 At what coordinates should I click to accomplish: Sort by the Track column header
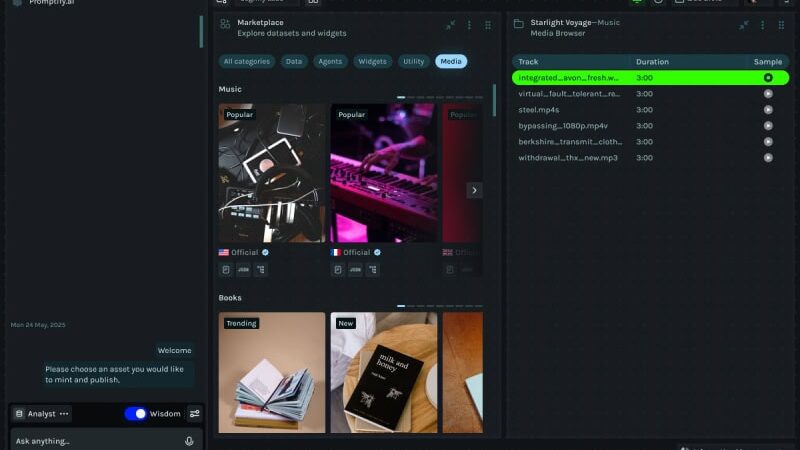point(528,62)
